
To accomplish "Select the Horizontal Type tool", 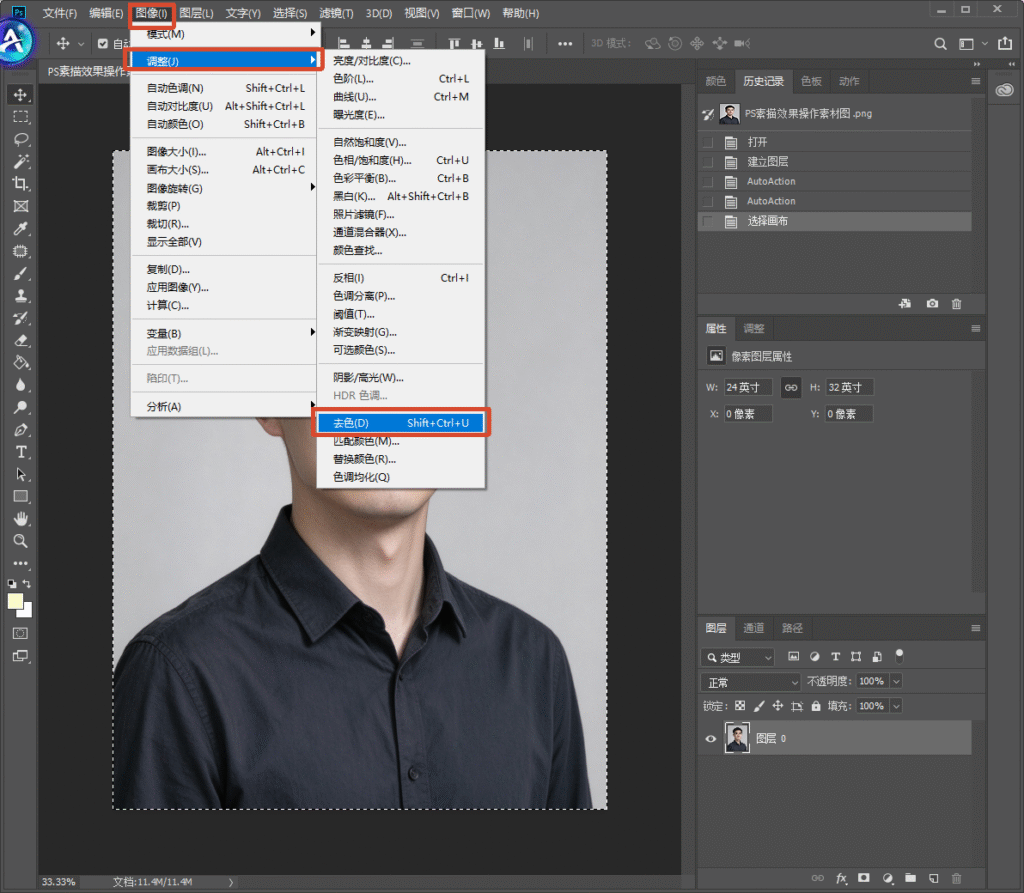I will [21, 452].
